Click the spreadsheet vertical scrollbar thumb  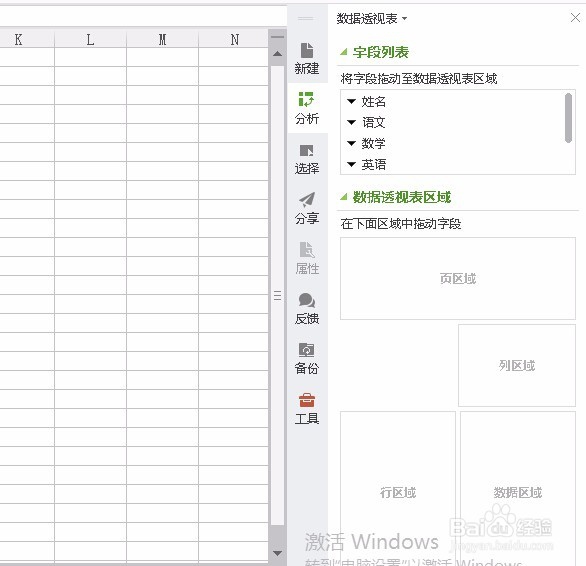[277, 295]
